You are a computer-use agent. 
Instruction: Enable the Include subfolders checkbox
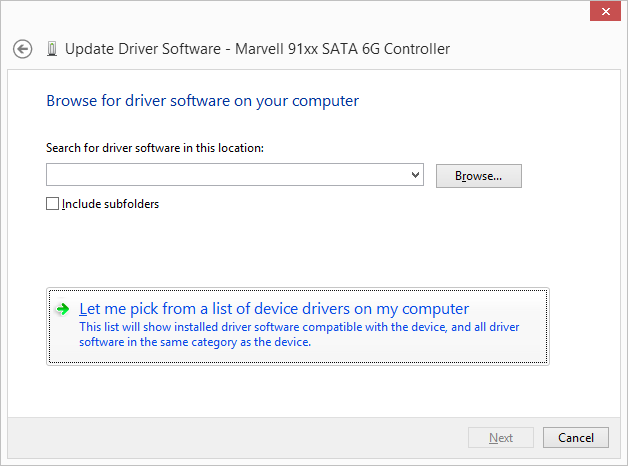pyautogui.click(x=52, y=204)
